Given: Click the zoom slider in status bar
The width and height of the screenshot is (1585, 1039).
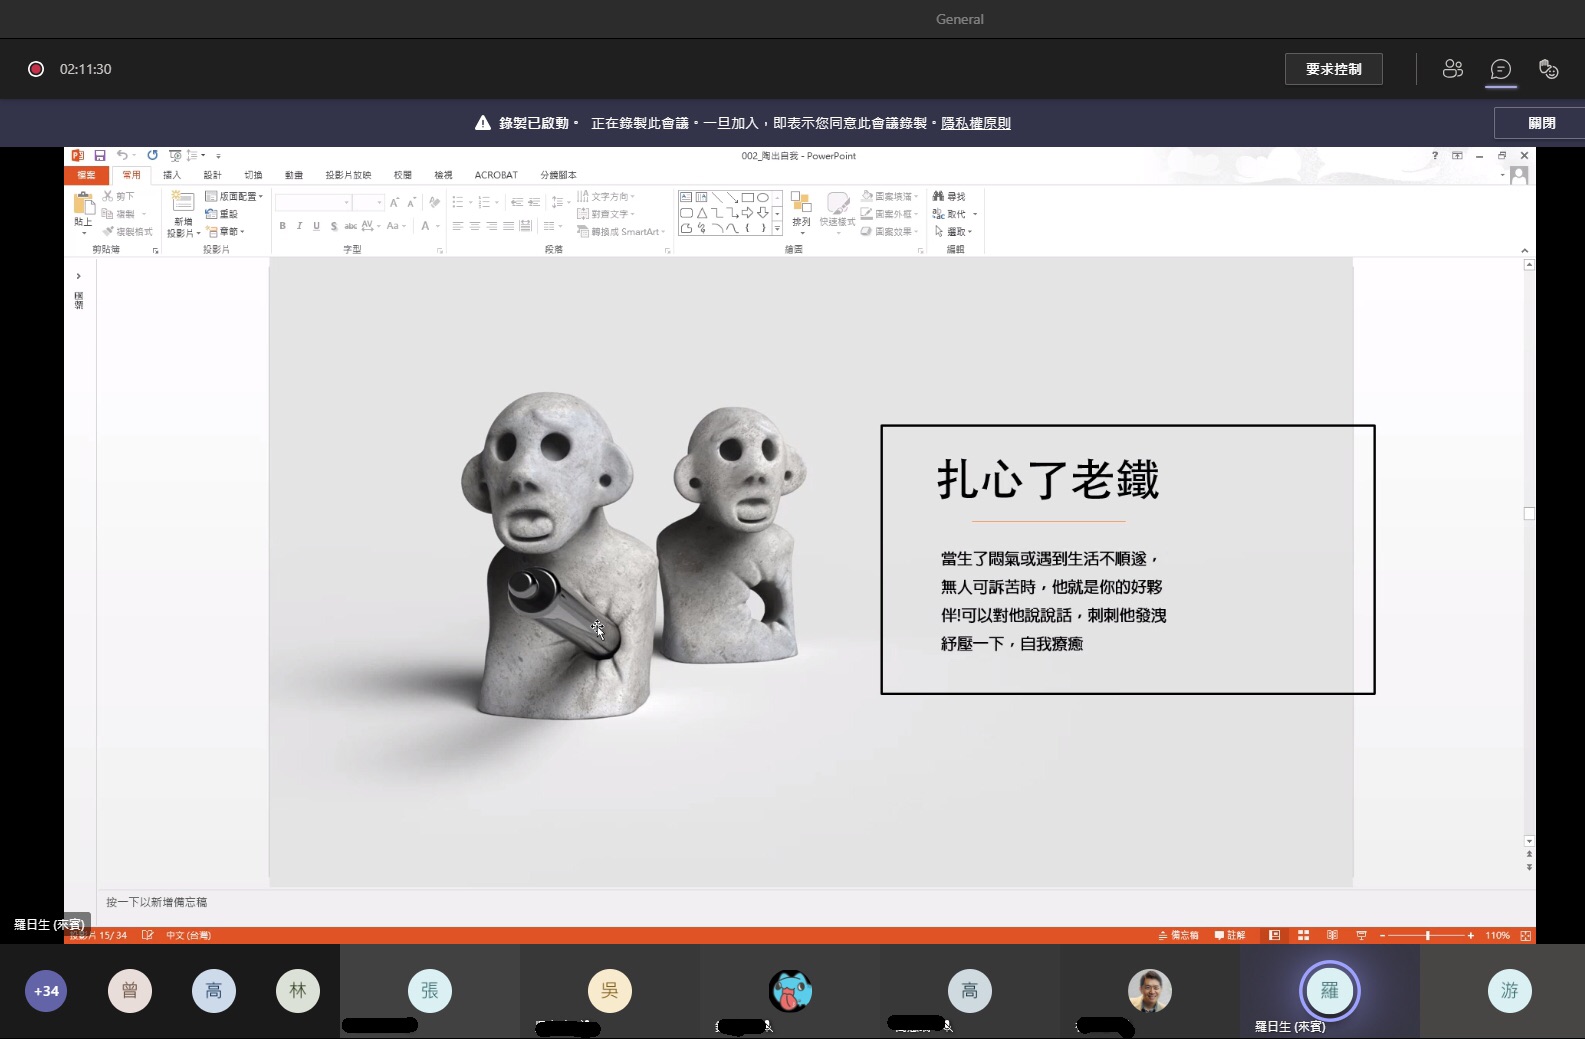Looking at the screenshot, I should click(x=1427, y=936).
